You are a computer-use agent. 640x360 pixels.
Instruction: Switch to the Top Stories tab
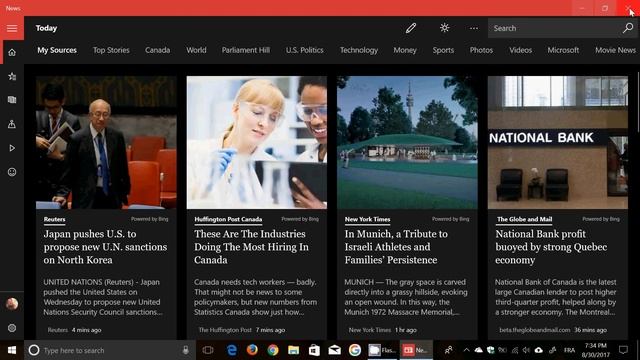click(x=111, y=50)
